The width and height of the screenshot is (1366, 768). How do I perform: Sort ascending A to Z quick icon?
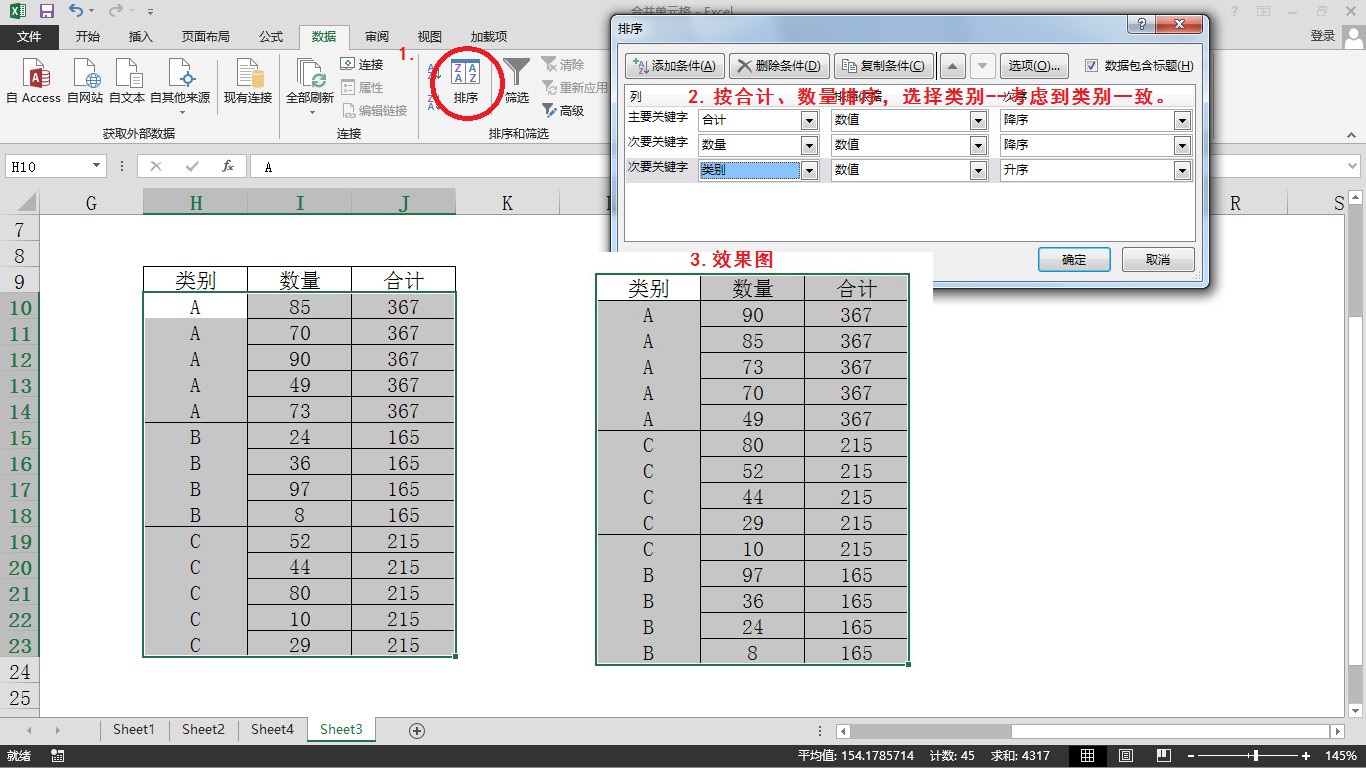pos(435,71)
